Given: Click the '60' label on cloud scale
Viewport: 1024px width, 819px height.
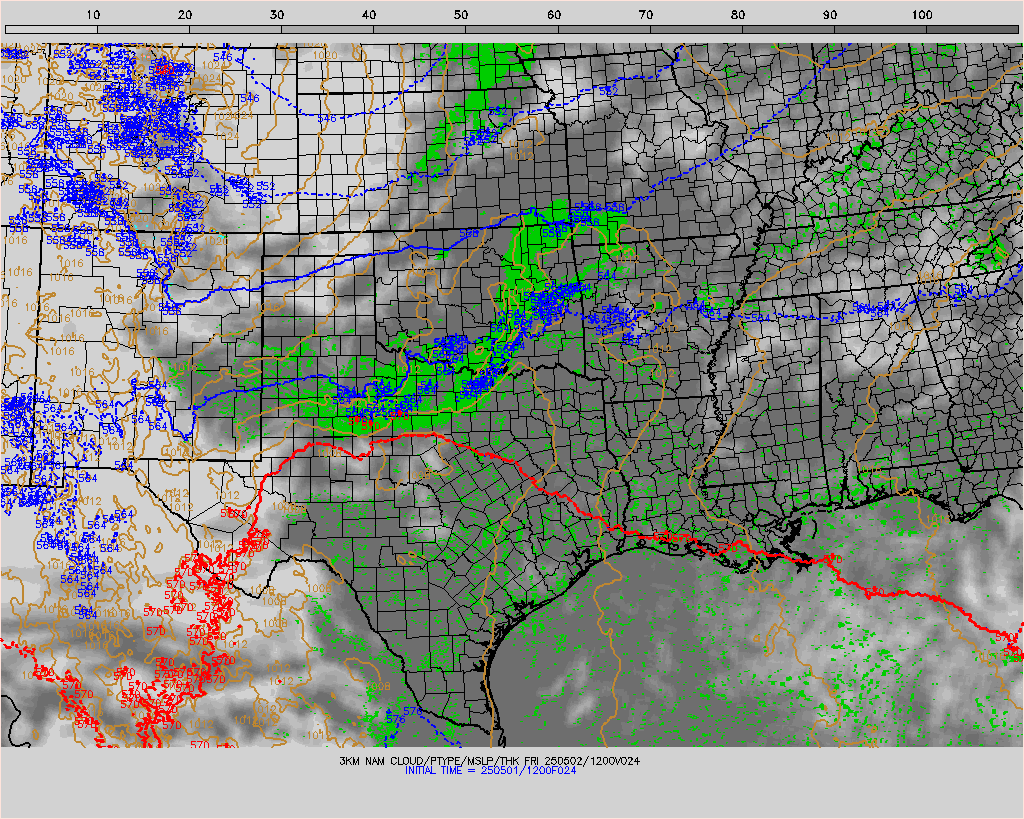Looking at the screenshot, I should 554,15.
